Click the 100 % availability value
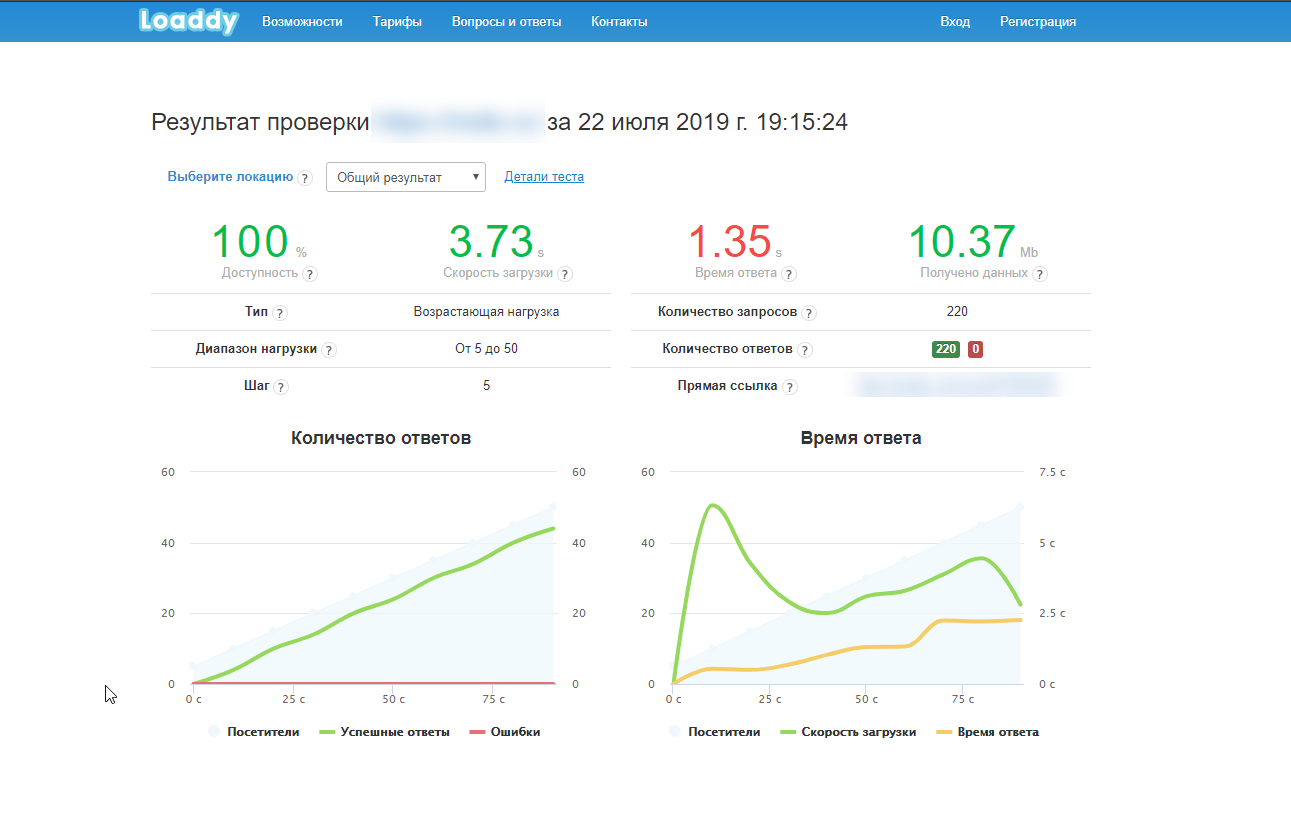1291x823 pixels. point(260,244)
